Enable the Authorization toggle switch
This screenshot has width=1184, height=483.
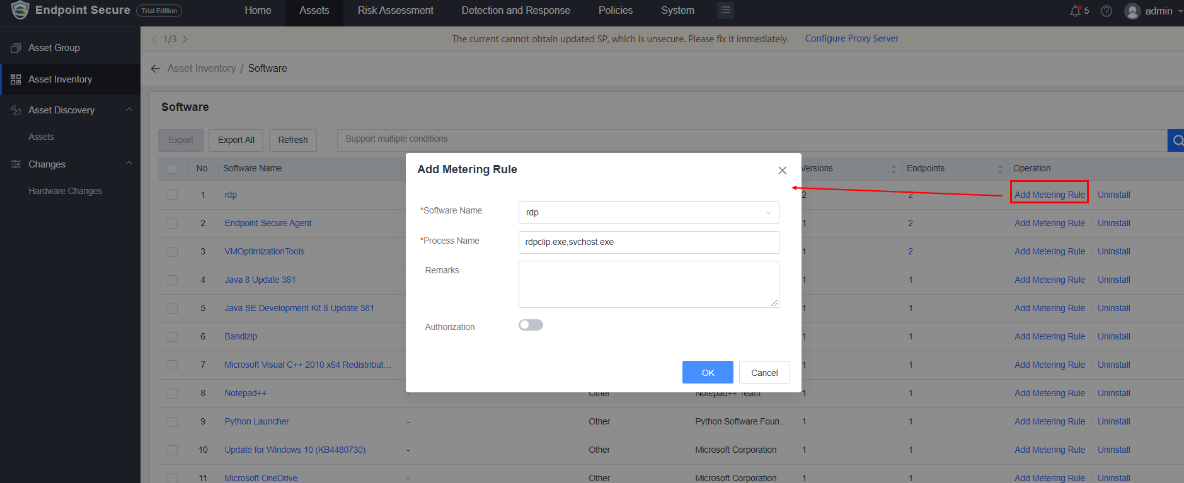click(530, 325)
